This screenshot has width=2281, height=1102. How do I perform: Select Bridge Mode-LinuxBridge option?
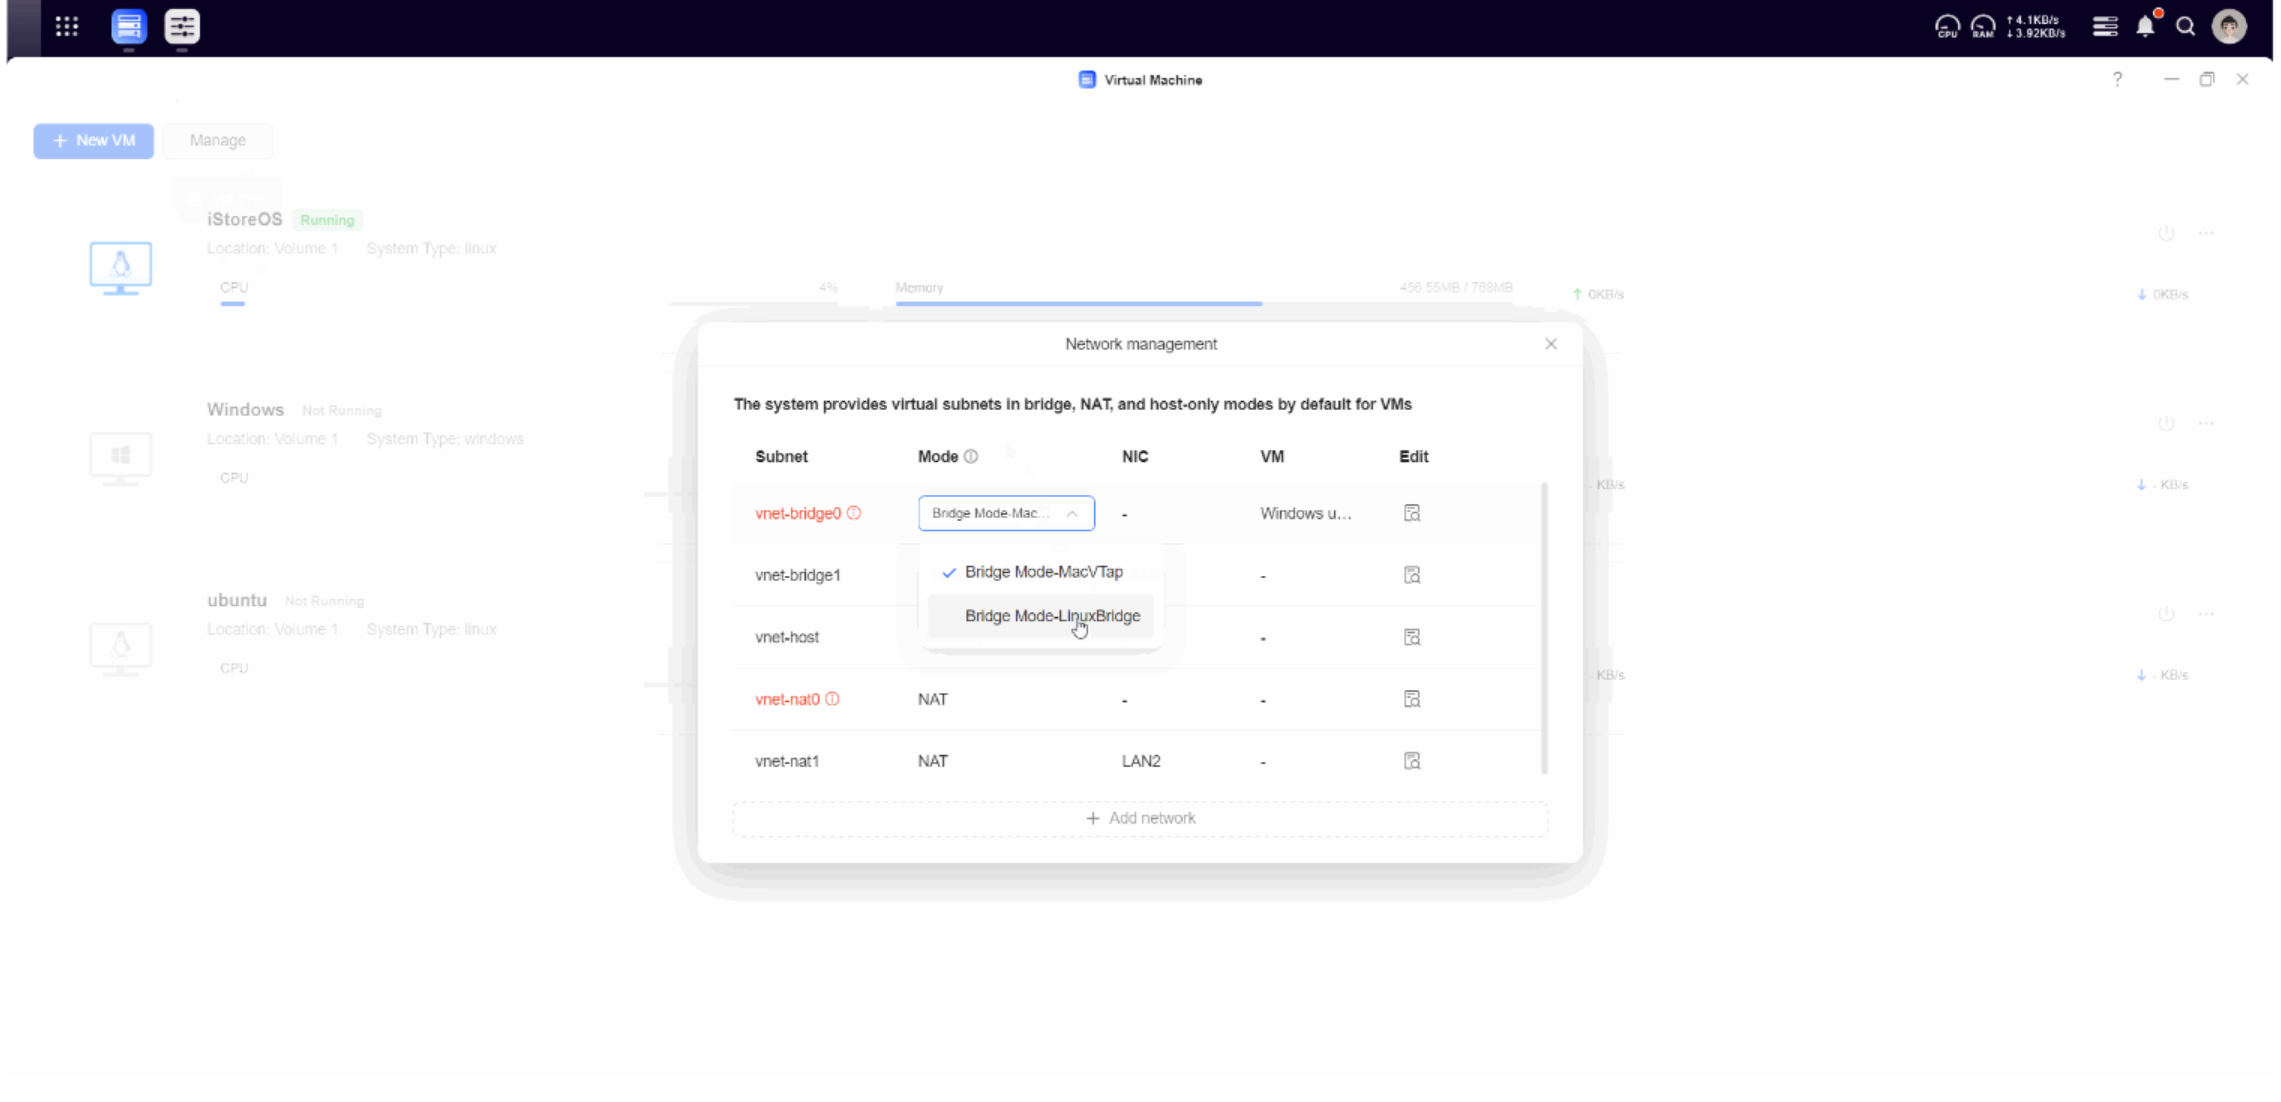[1051, 616]
